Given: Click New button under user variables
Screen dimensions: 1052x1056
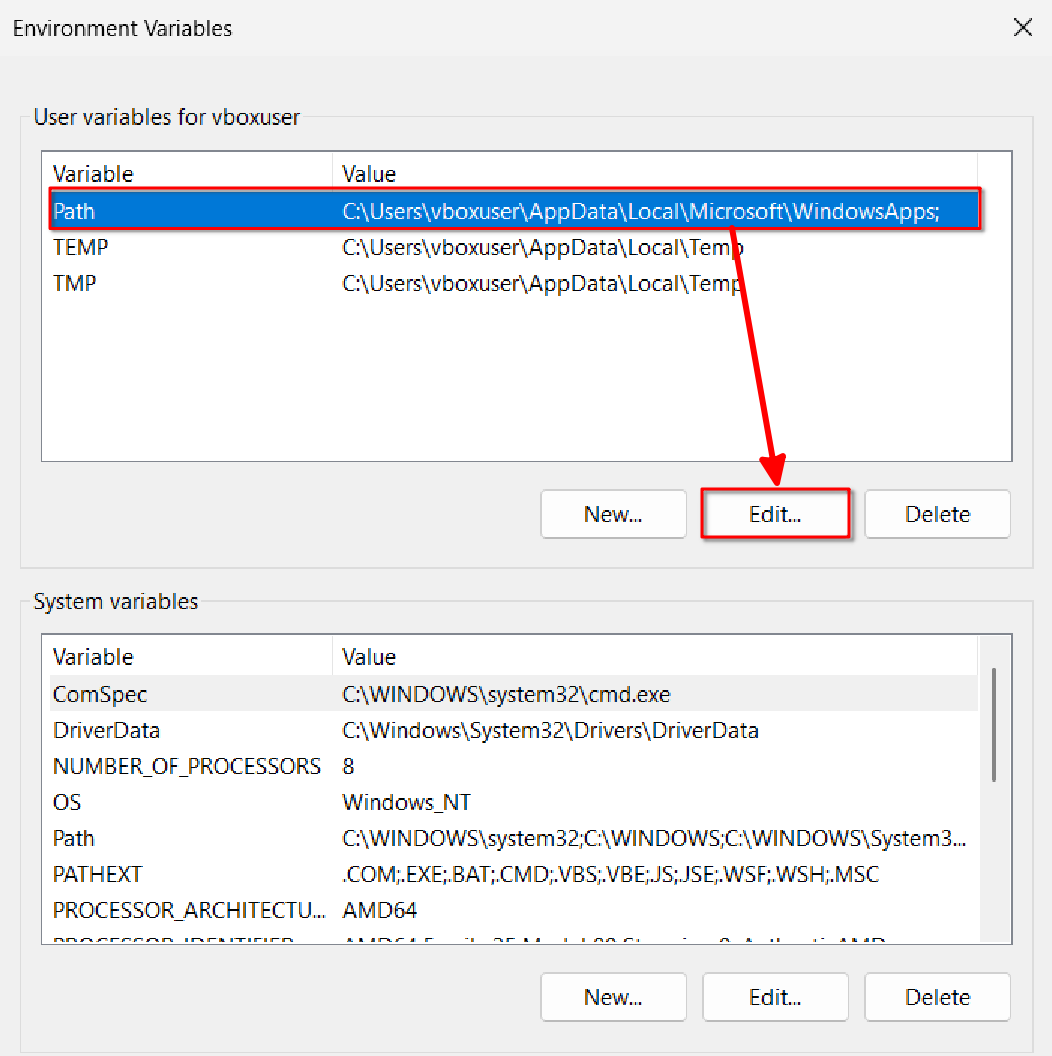Looking at the screenshot, I should point(613,514).
